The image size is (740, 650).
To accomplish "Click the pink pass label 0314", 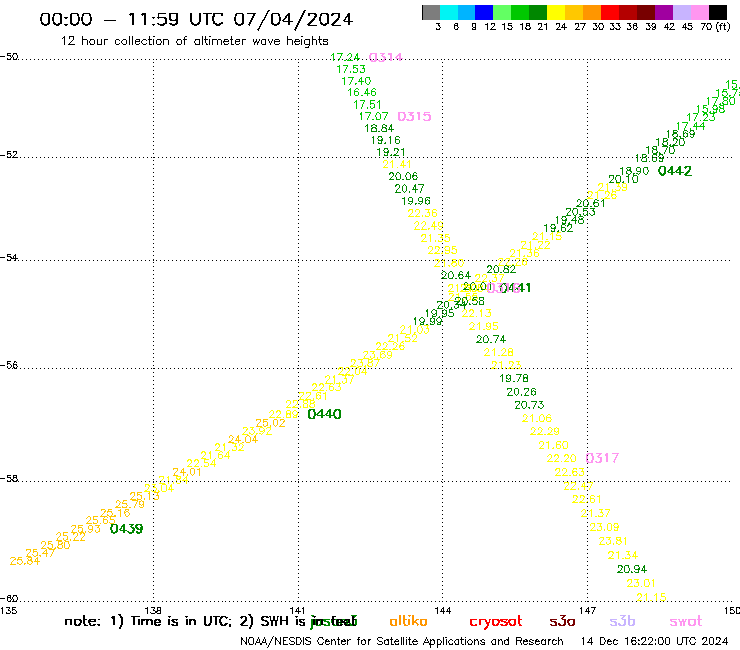I will pos(386,58).
